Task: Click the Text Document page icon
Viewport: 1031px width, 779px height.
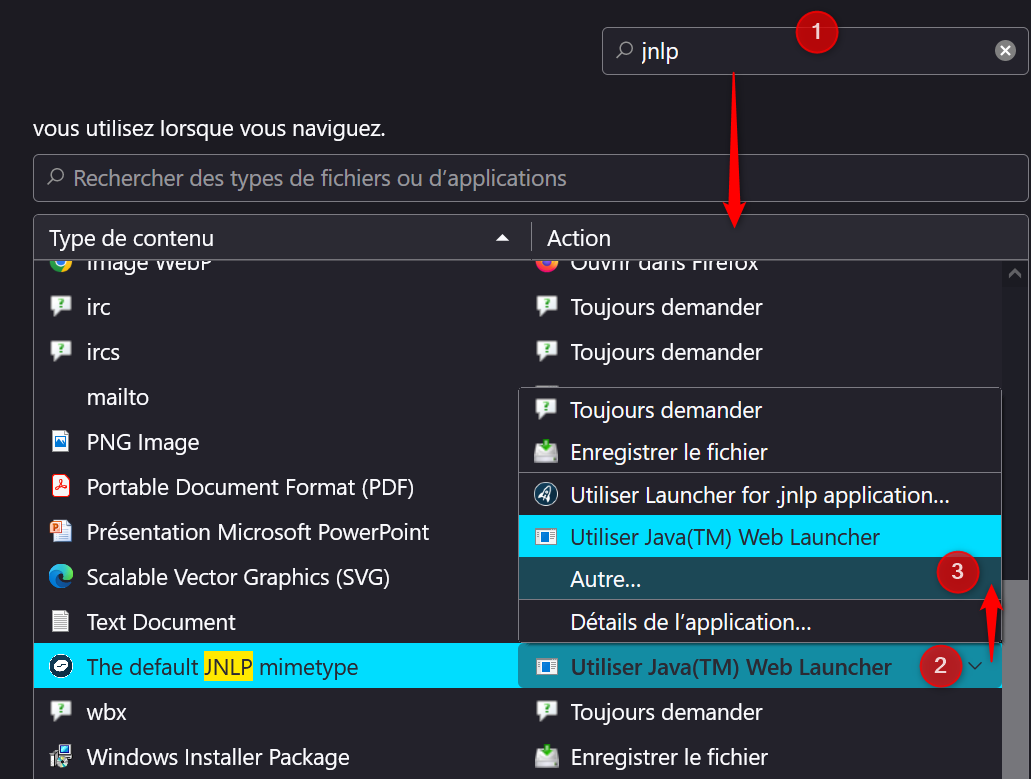Action: [61, 622]
